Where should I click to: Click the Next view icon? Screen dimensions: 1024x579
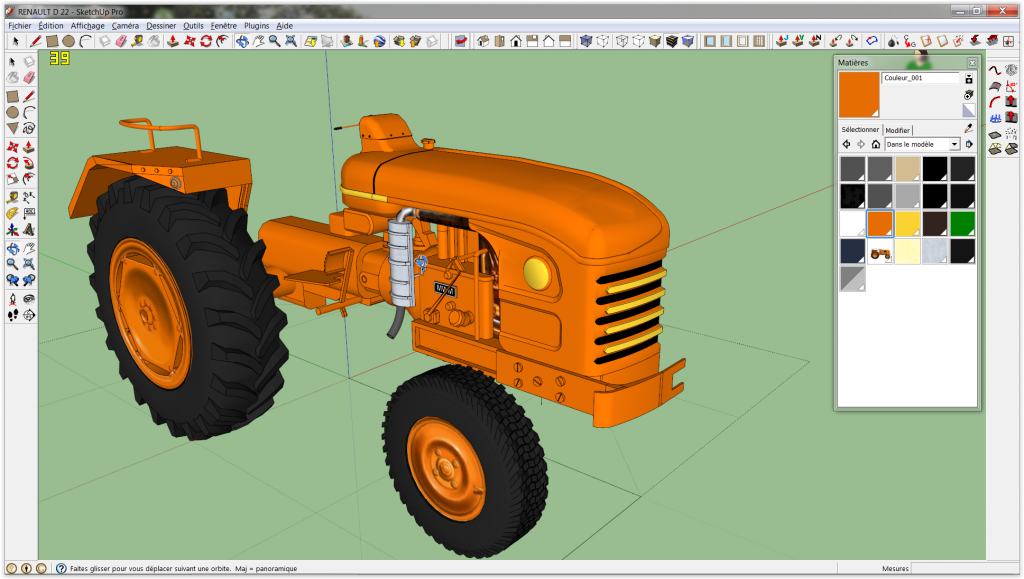coord(29,280)
